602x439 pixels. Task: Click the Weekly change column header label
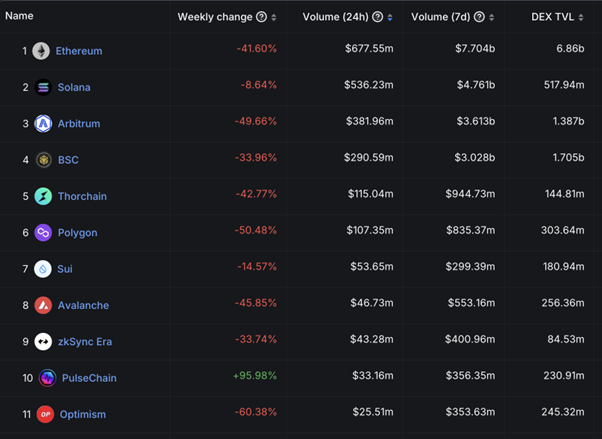[x=215, y=17]
